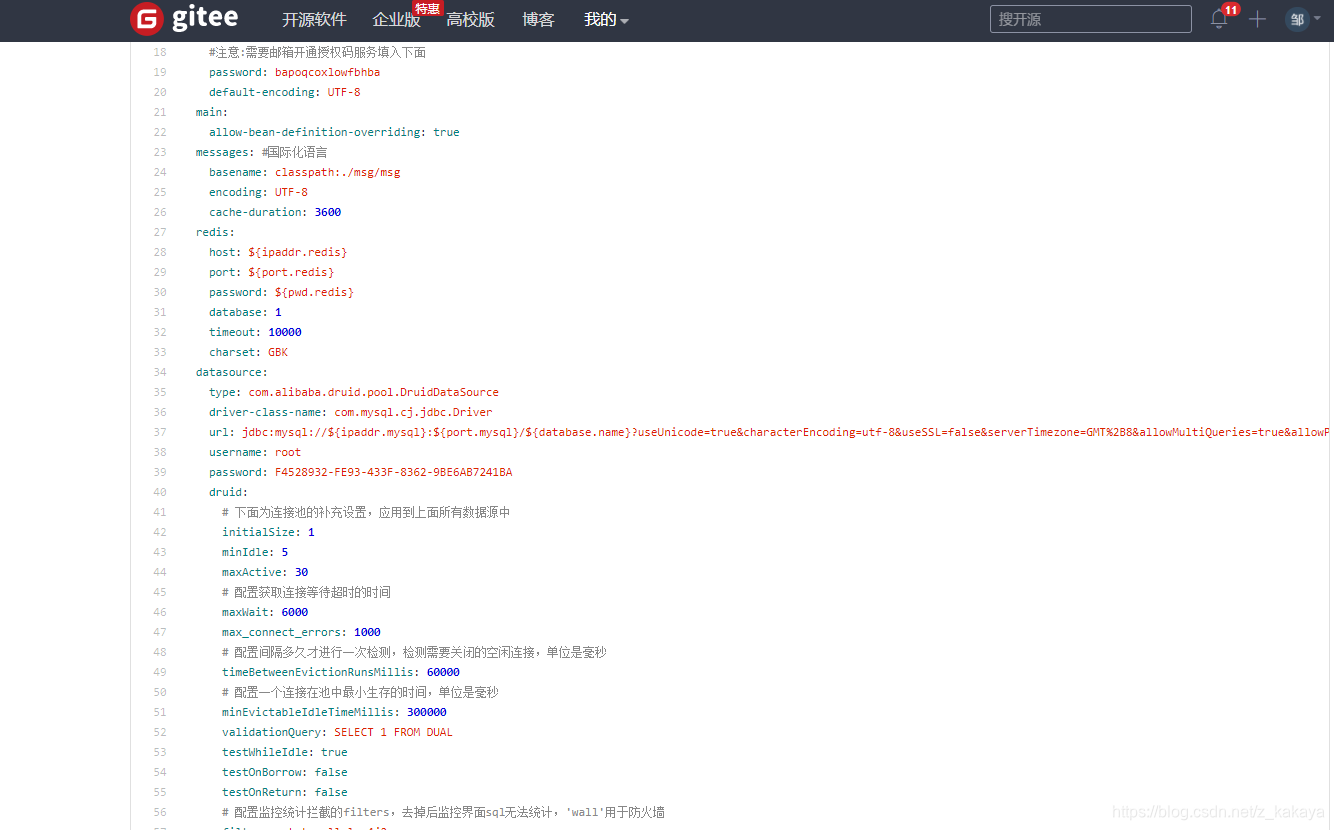Open the 博客 menu item
1334x830 pixels.
pyautogui.click(x=538, y=20)
